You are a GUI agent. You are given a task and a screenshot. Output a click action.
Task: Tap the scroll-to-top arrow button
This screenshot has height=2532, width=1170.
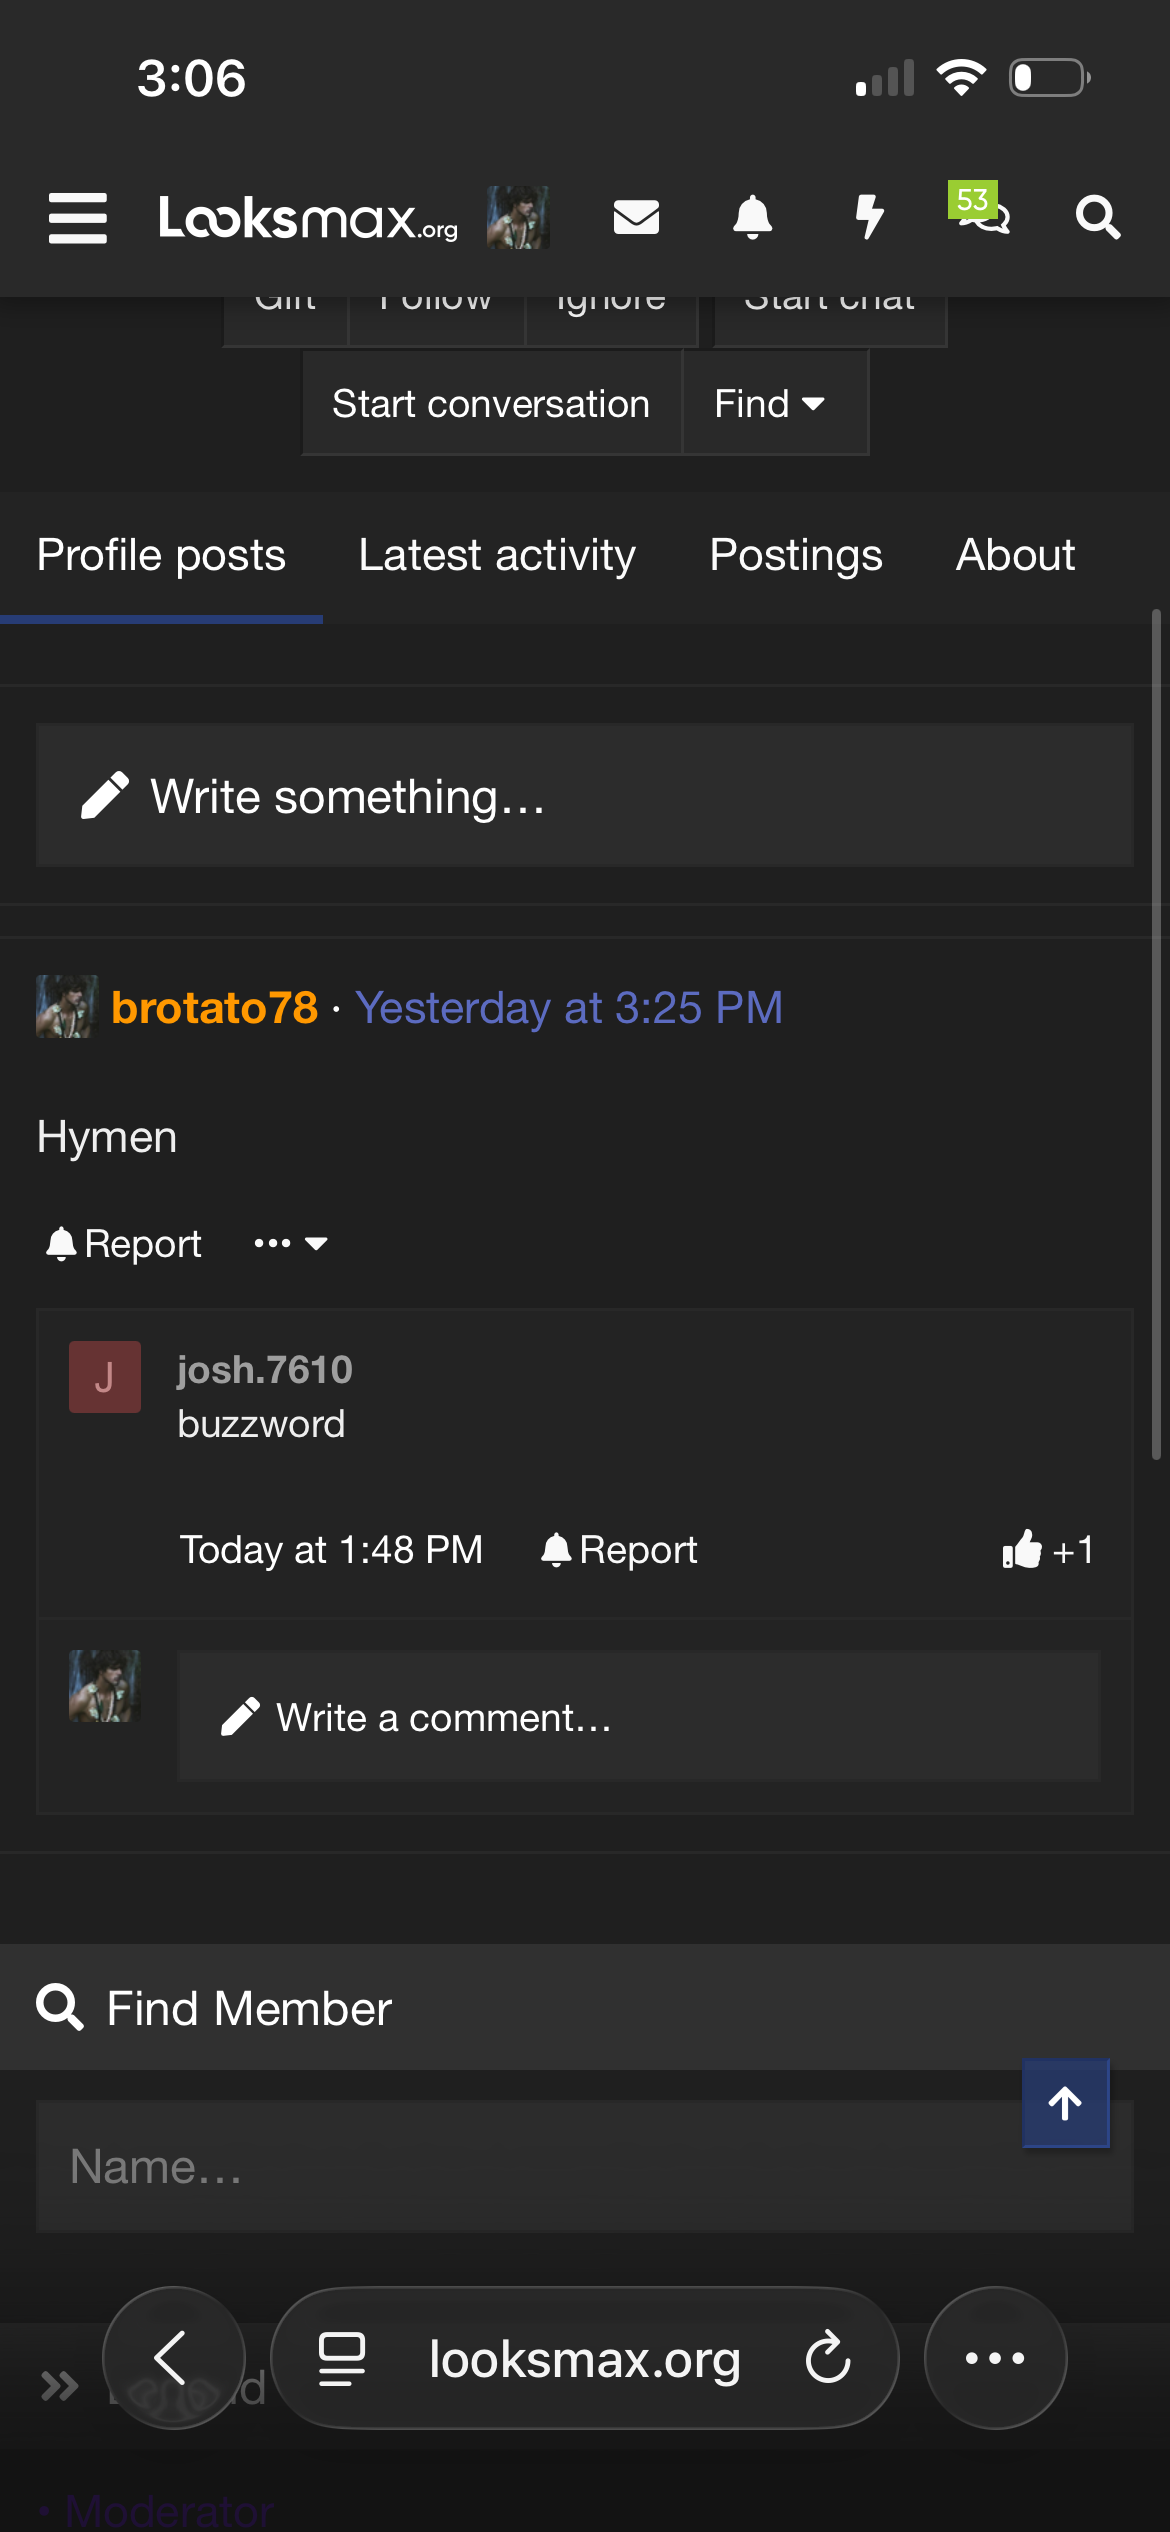point(1065,2103)
